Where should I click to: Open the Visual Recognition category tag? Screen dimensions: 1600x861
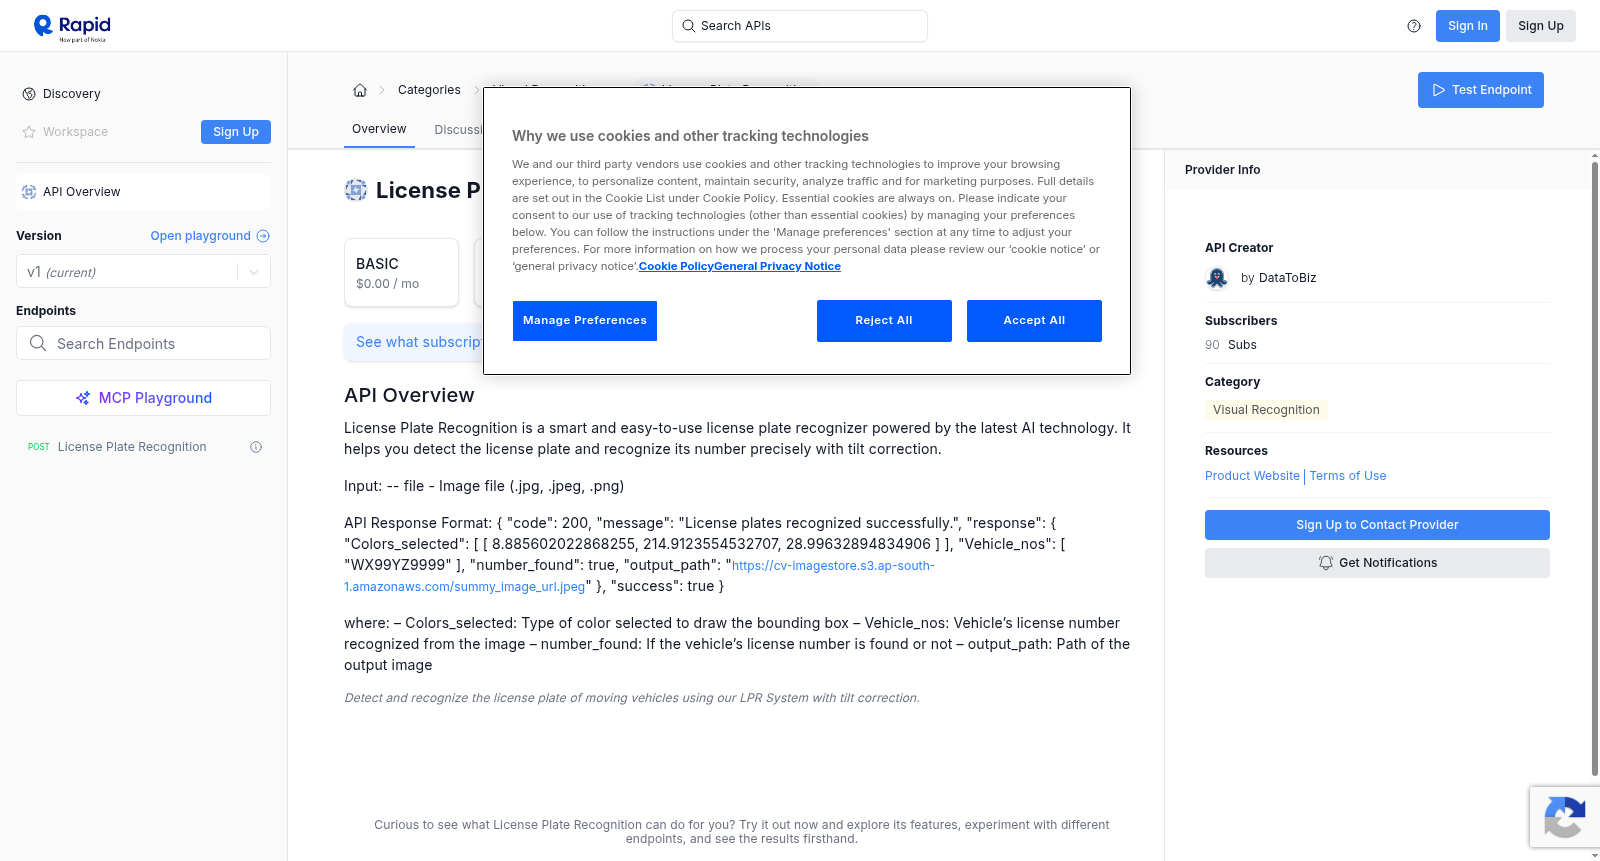pos(1266,410)
